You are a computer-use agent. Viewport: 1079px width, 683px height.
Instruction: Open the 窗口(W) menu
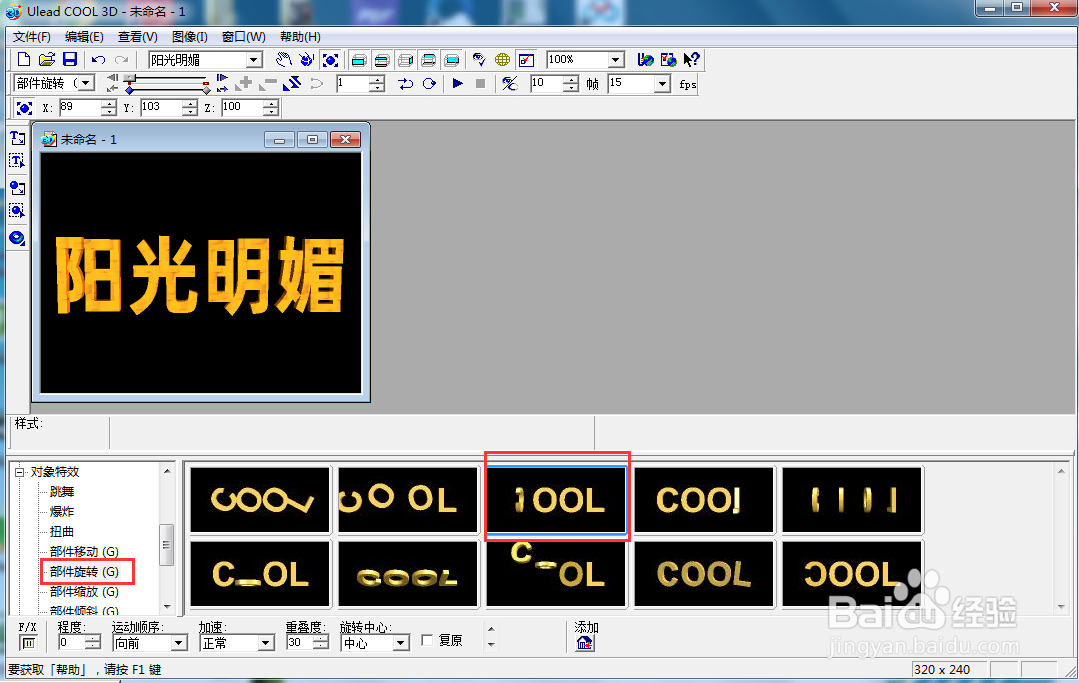(x=244, y=37)
